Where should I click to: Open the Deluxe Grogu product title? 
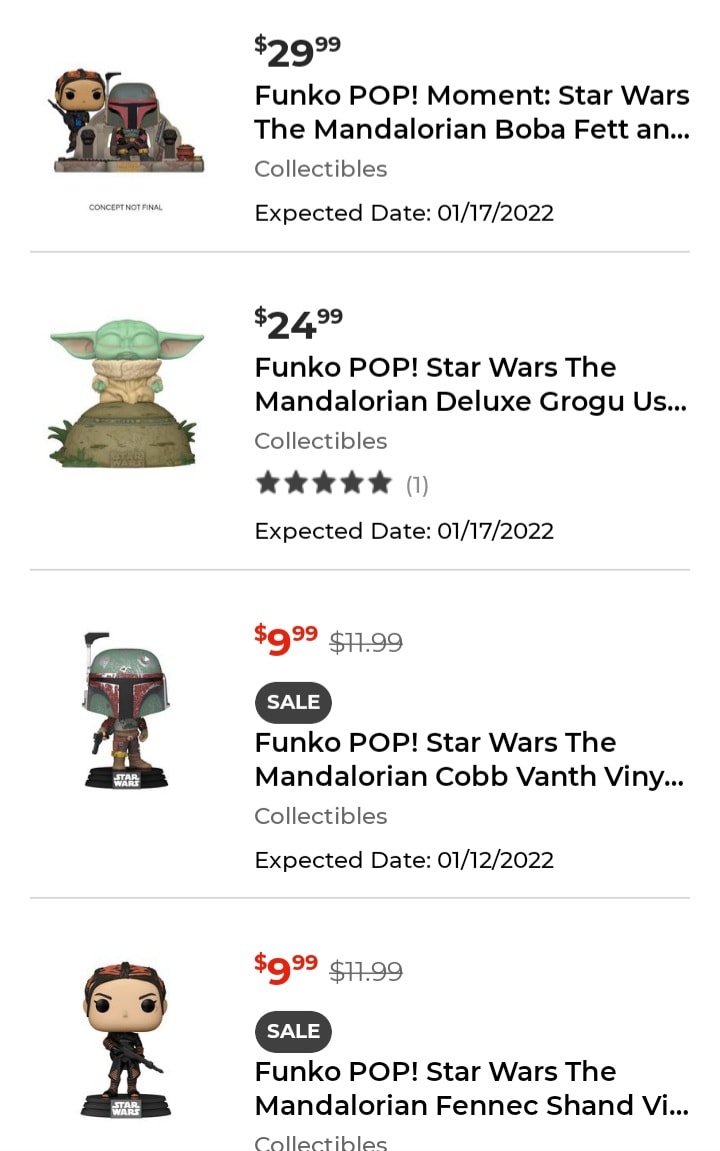coord(470,384)
